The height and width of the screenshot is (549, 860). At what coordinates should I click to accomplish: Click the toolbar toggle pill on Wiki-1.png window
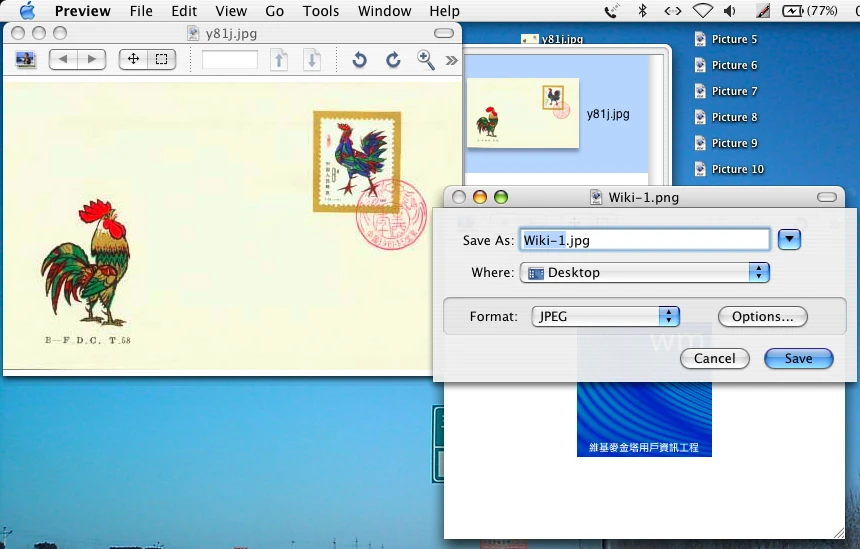click(x=827, y=197)
